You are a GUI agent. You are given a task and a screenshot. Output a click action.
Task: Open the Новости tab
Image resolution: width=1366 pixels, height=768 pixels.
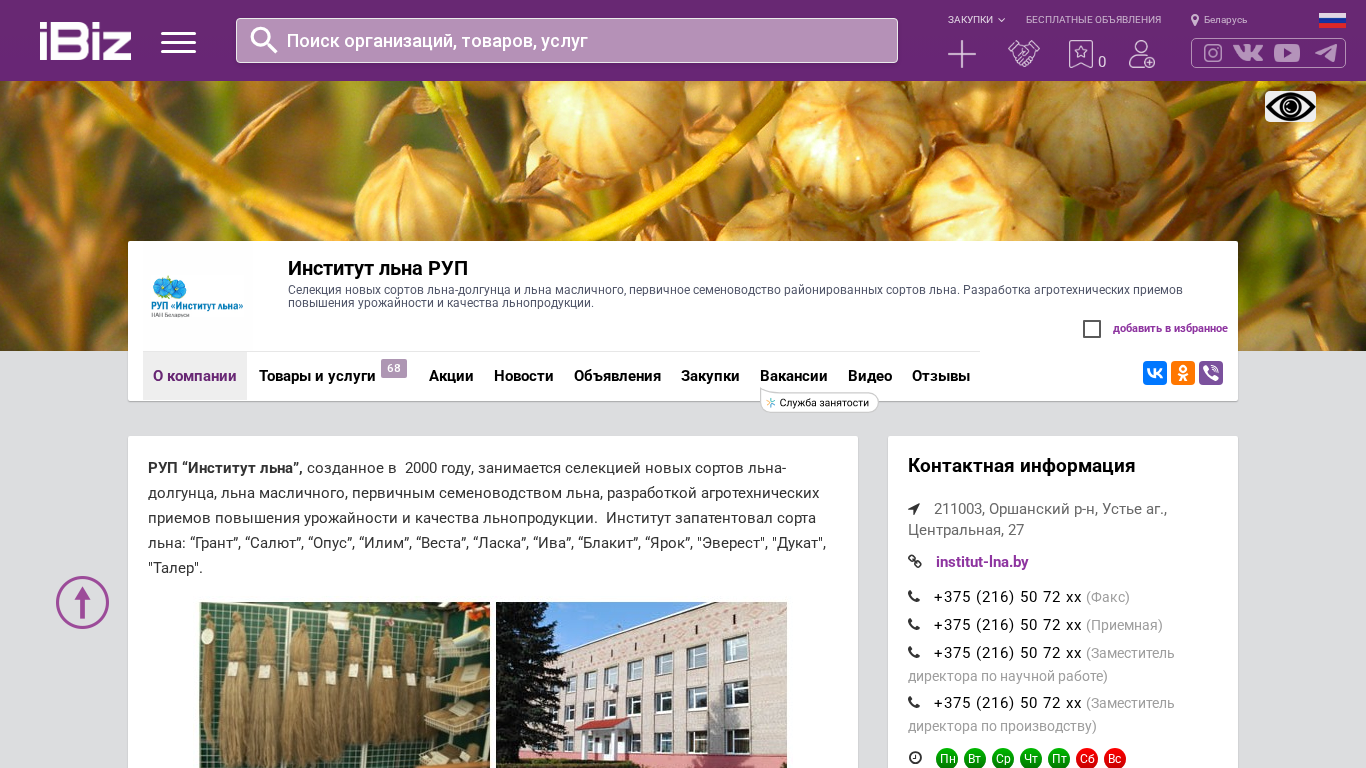pyautogui.click(x=524, y=376)
